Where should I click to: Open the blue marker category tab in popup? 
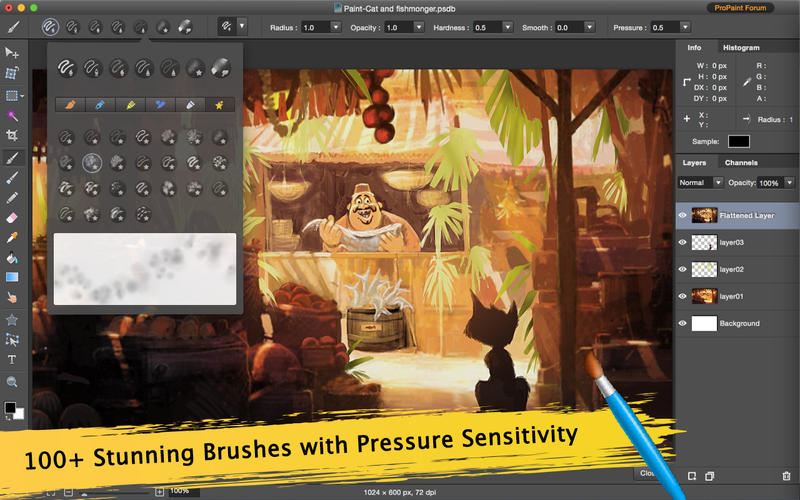tap(100, 105)
